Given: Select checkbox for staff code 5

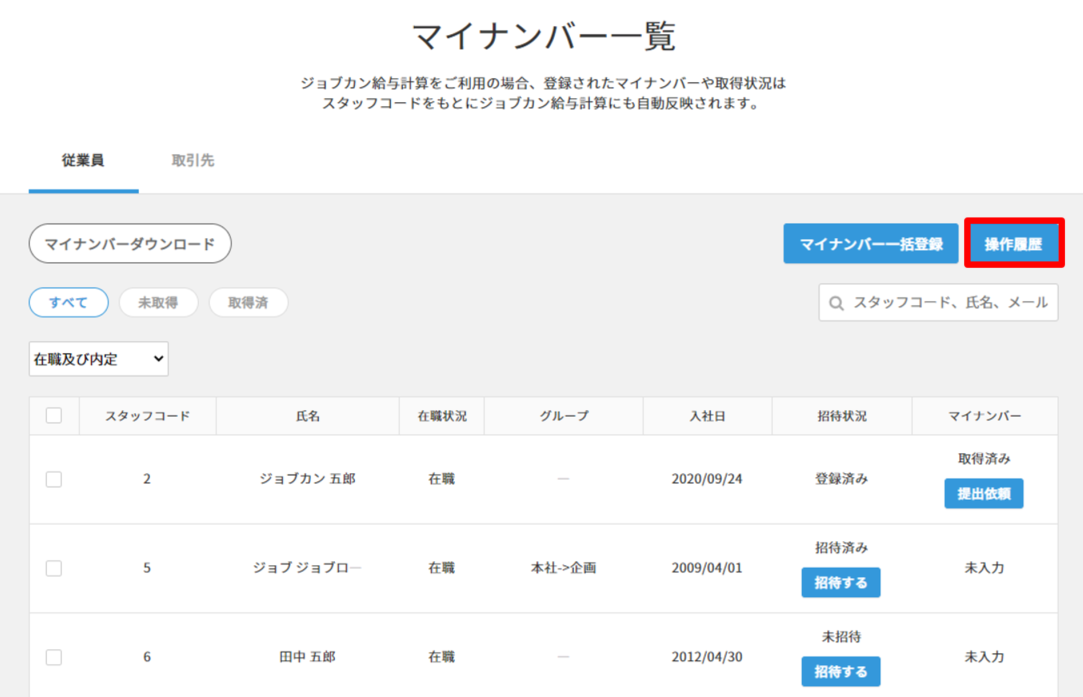Looking at the screenshot, I should 54,568.
